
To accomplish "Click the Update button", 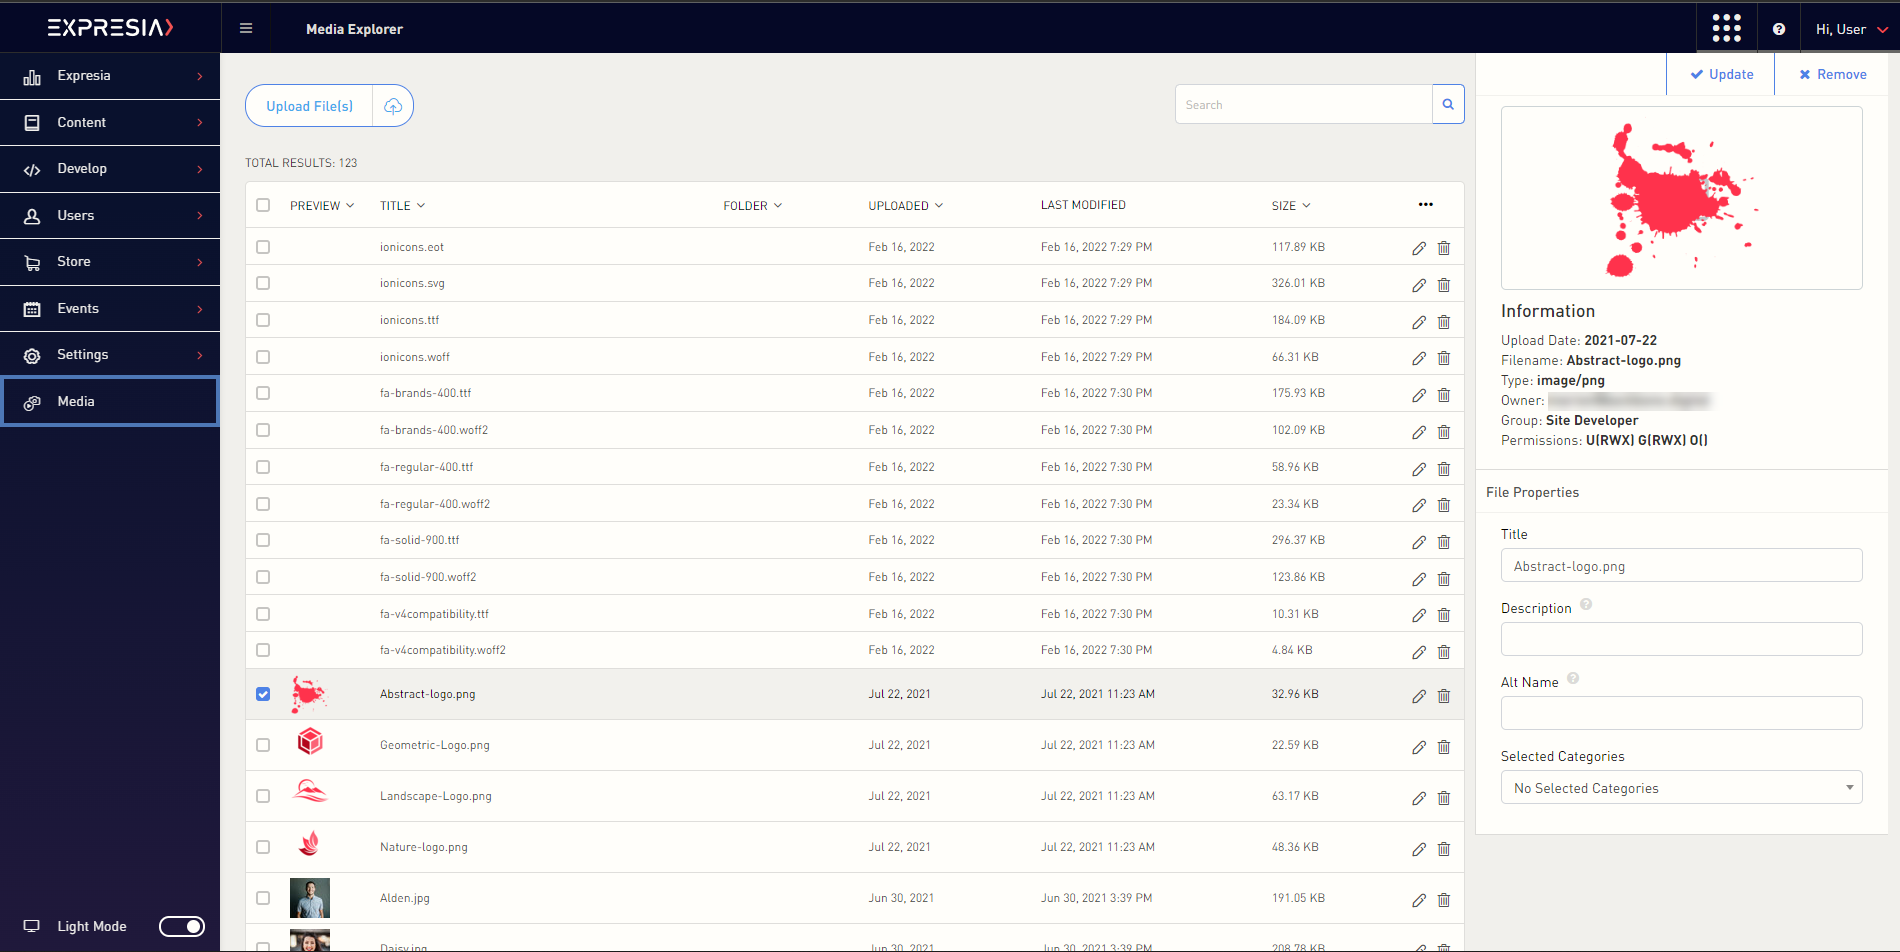I will [x=1721, y=74].
